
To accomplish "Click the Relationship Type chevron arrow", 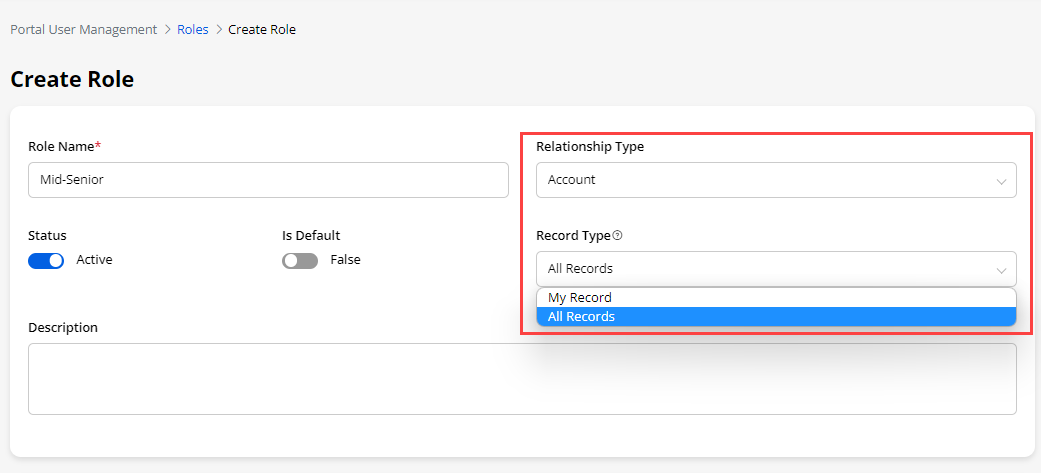I will point(1001,181).
